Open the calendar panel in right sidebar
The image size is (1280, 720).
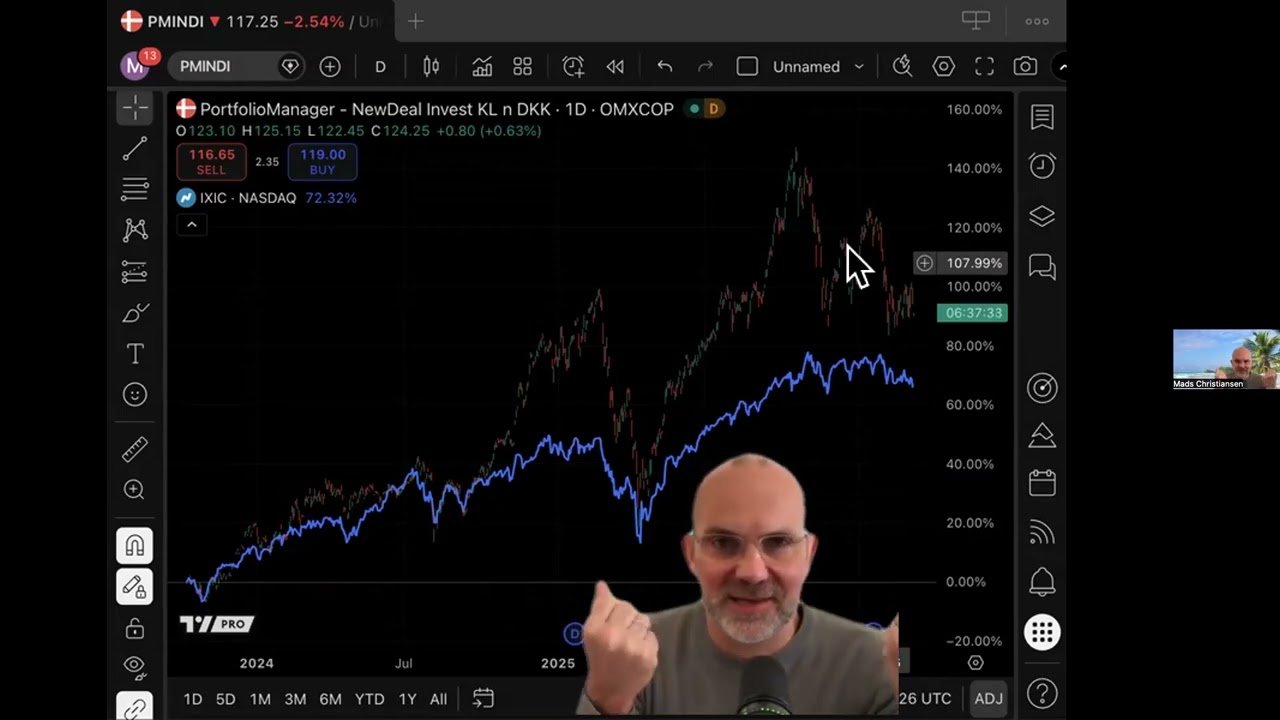[1042, 483]
